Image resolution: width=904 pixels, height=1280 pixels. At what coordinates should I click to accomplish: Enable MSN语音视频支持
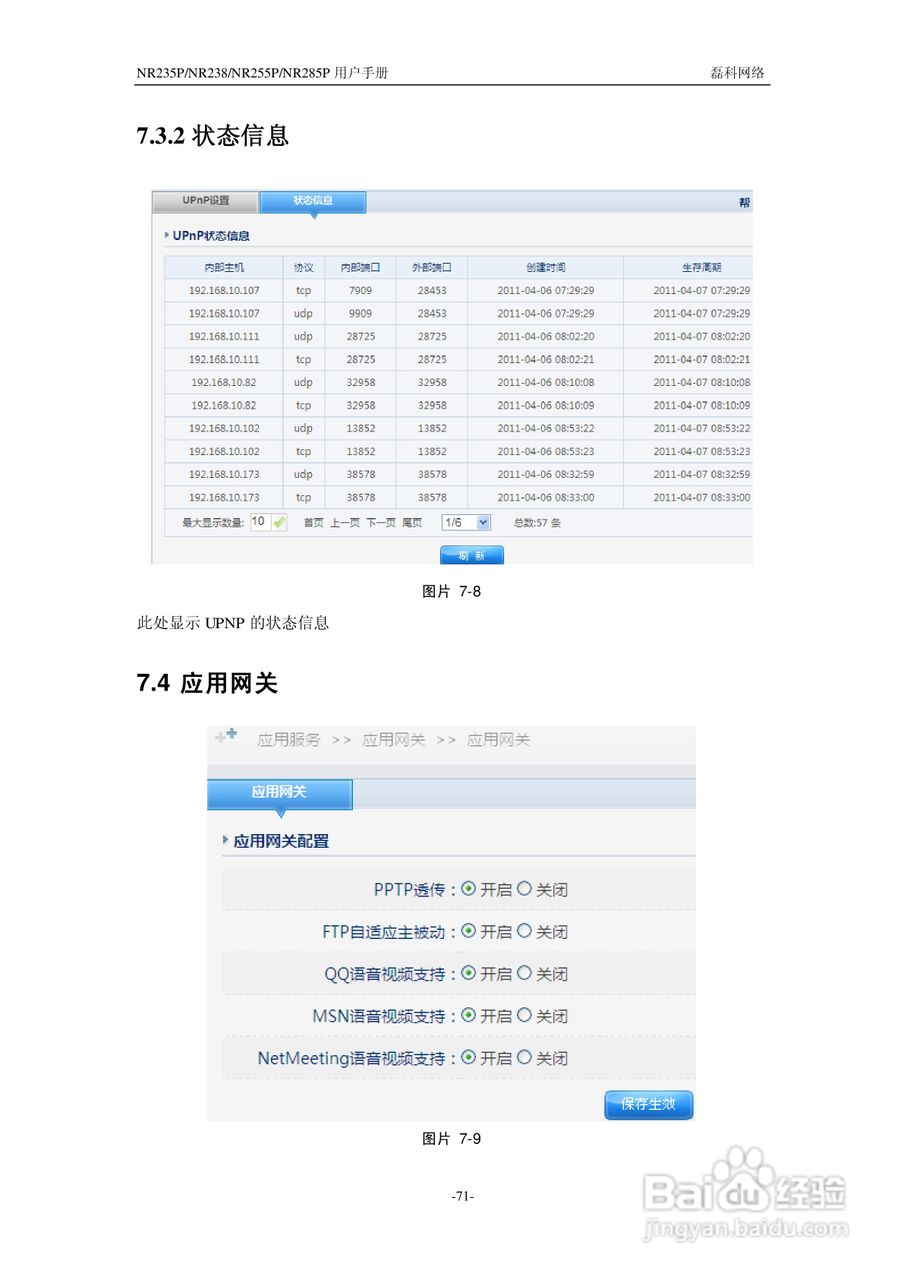(468, 1016)
